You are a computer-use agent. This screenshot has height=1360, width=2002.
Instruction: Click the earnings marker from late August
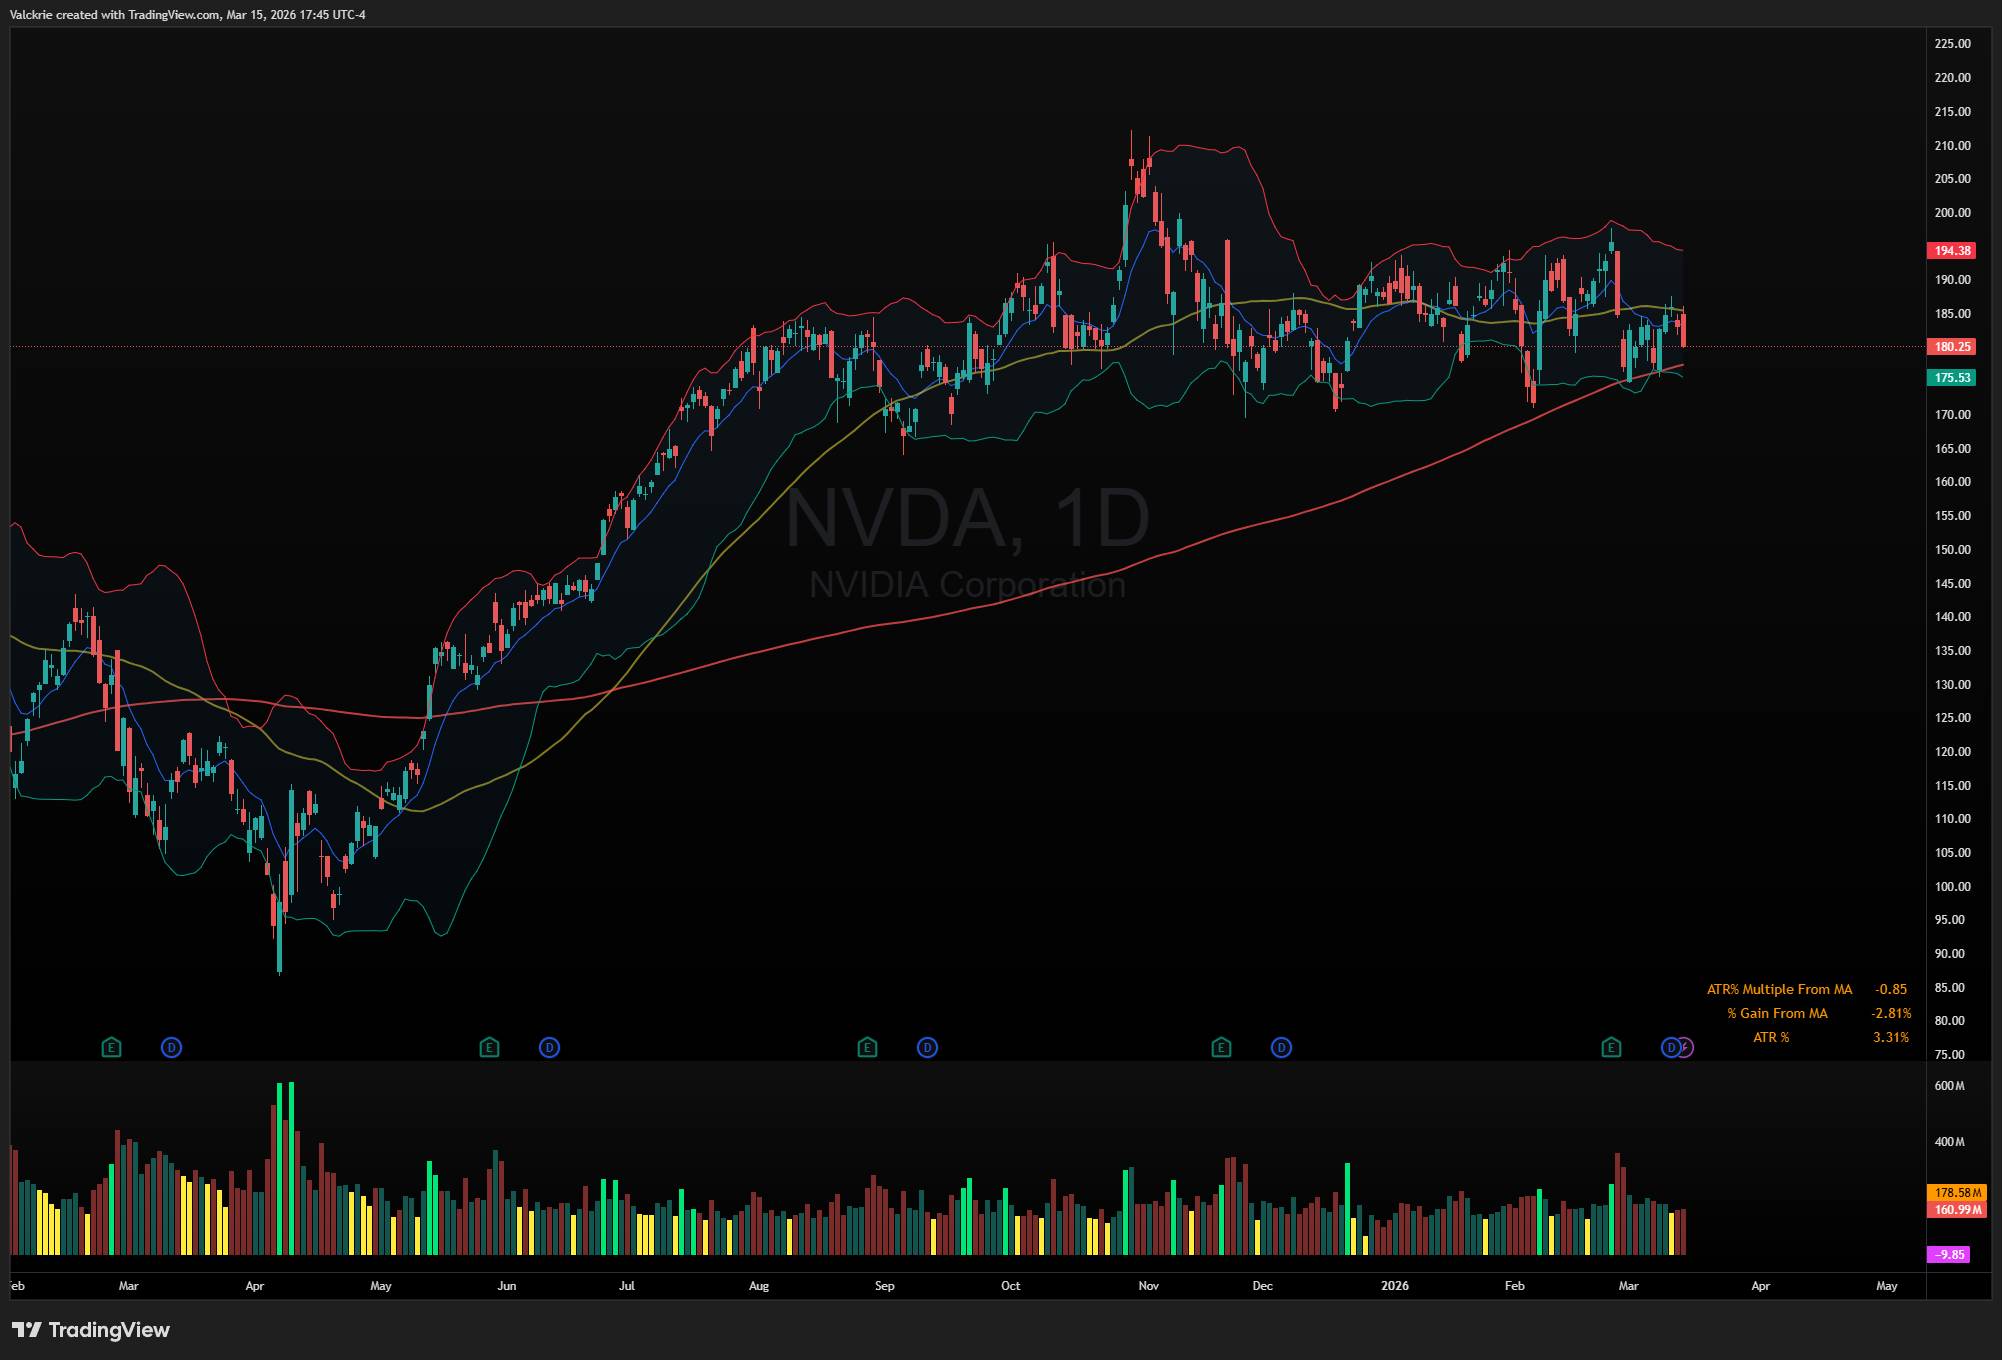tap(867, 1047)
